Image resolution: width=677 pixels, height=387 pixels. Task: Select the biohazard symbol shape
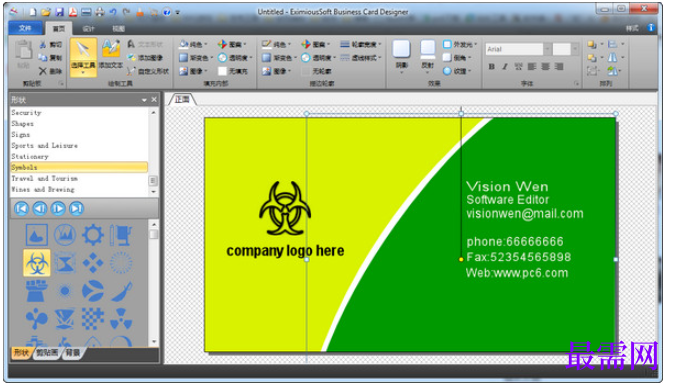pyautogui.click(x=37, y=263)
